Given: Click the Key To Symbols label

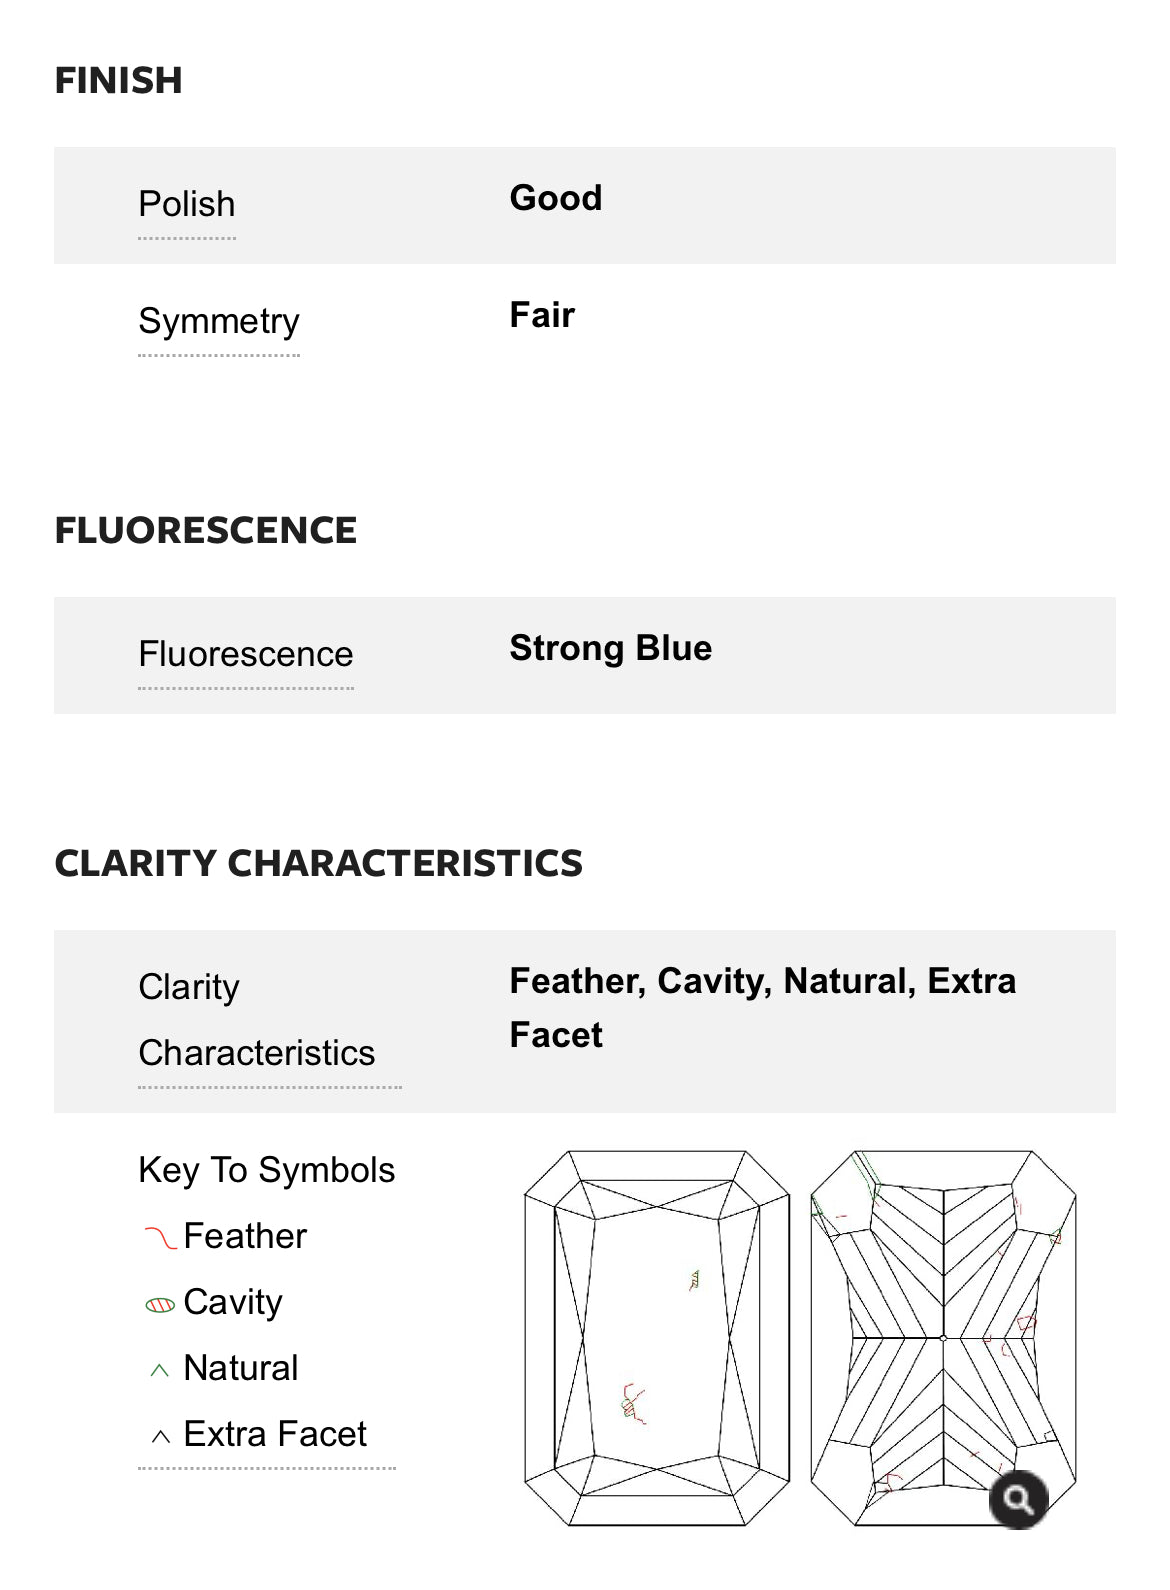Looking at the screenshot, I should click(267, 1170).
